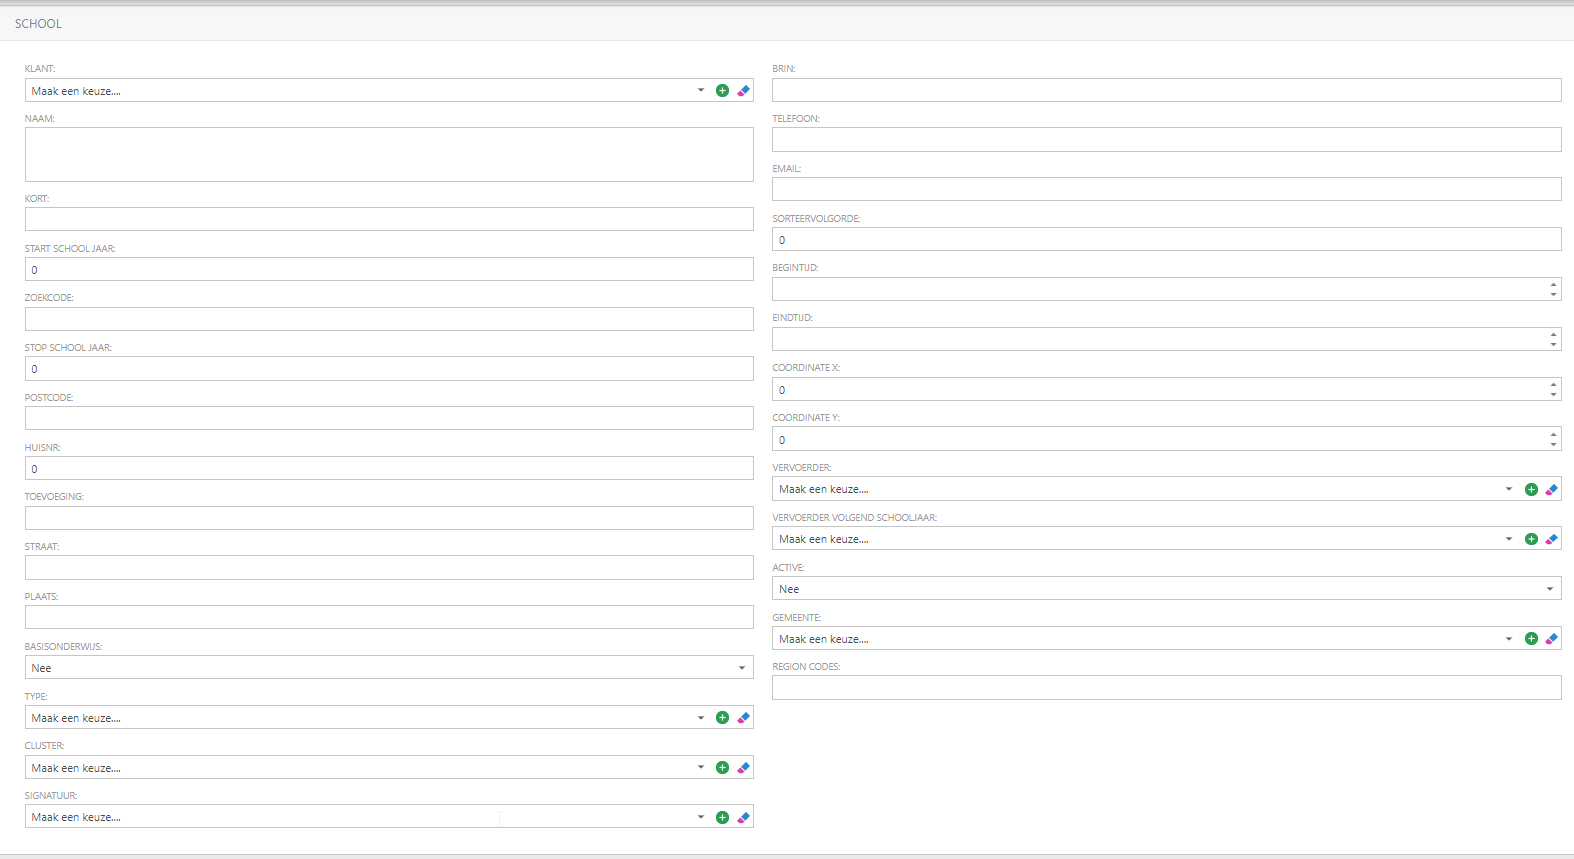
Task: Expand the Type dropdown arrow
Action: pos(700,718)
